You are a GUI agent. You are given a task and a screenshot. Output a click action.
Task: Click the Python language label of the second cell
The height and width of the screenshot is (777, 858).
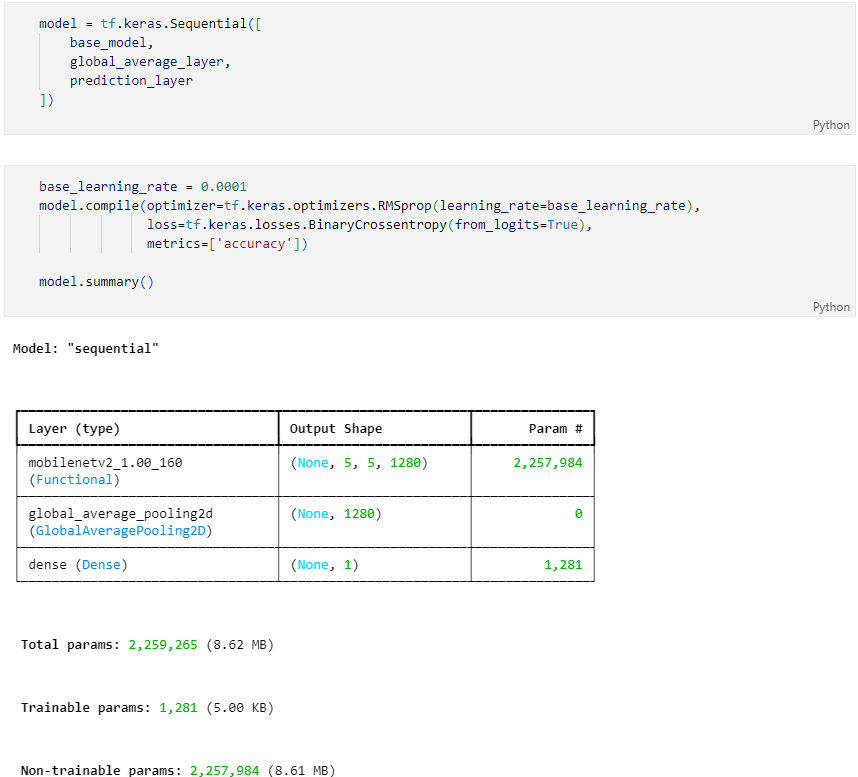point(831,307)
